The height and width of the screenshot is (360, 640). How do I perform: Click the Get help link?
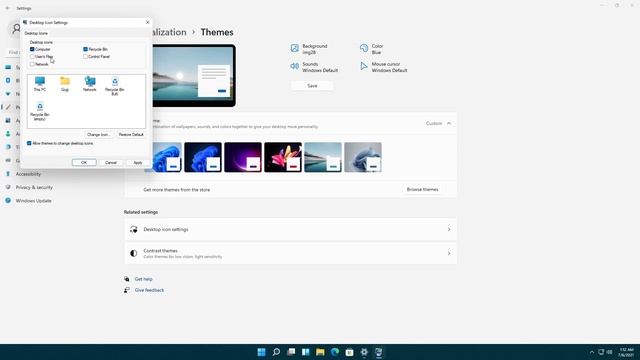coord(144,279)
